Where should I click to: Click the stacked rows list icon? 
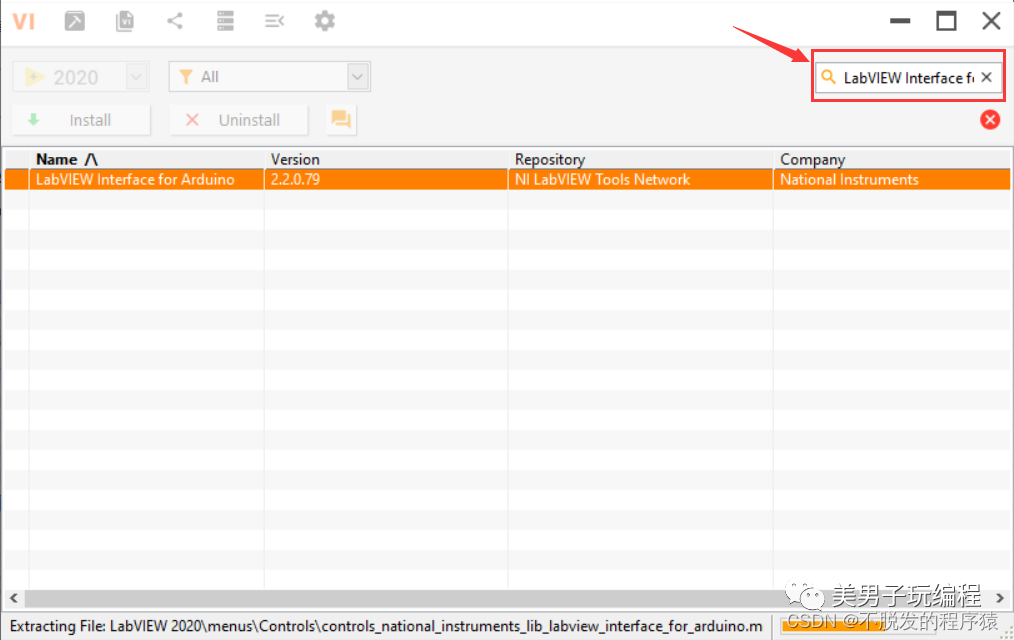pos(225,21)
